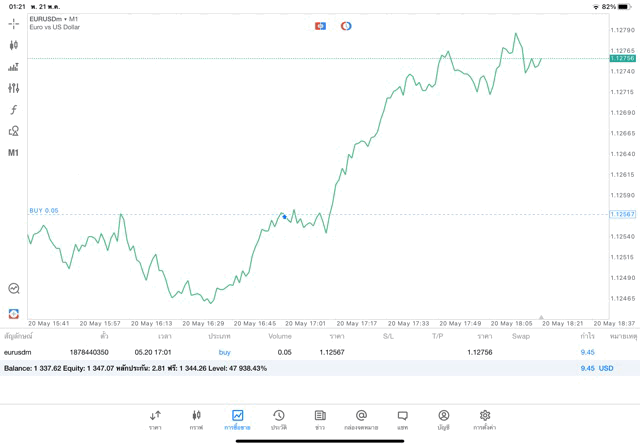Open the news (ข่าว) tab

320,419
